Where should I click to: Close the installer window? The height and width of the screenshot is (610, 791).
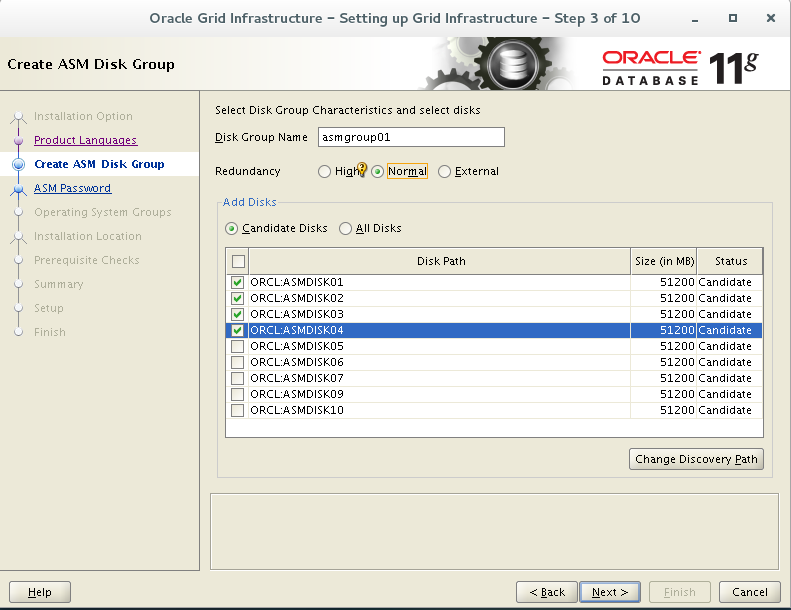click(x=771, y=18)
